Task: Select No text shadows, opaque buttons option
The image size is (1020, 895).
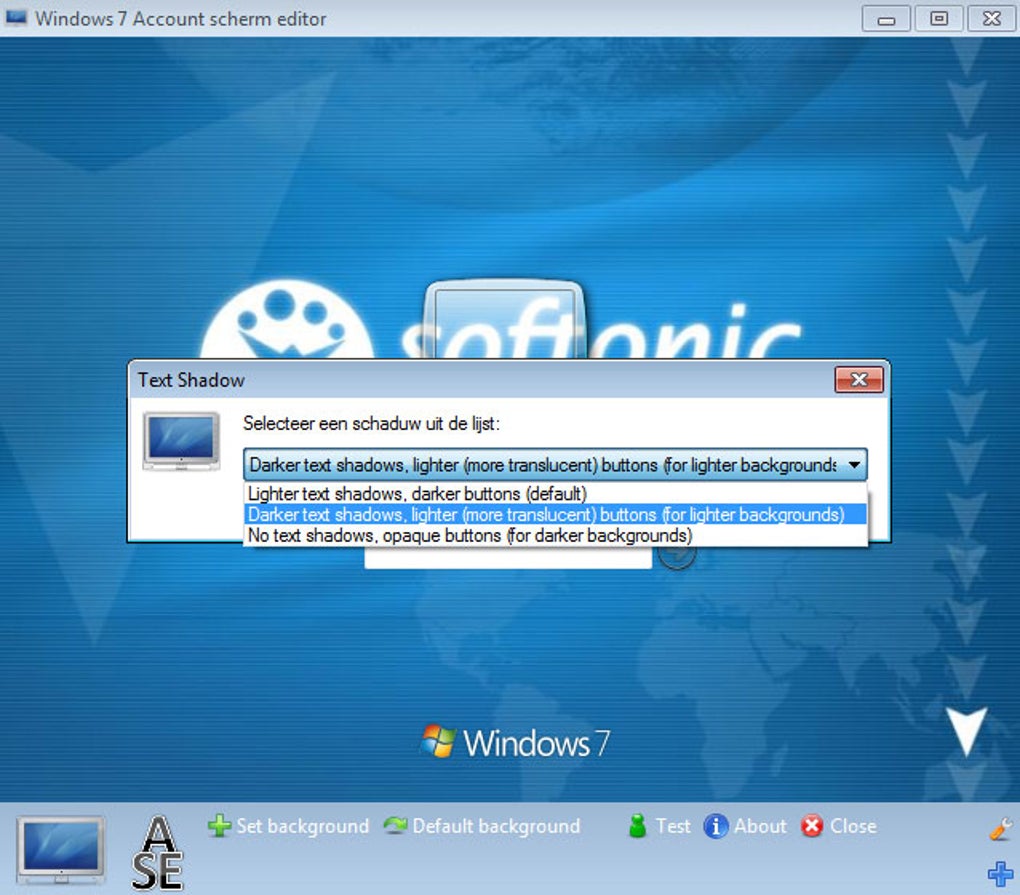Action: 556,535
